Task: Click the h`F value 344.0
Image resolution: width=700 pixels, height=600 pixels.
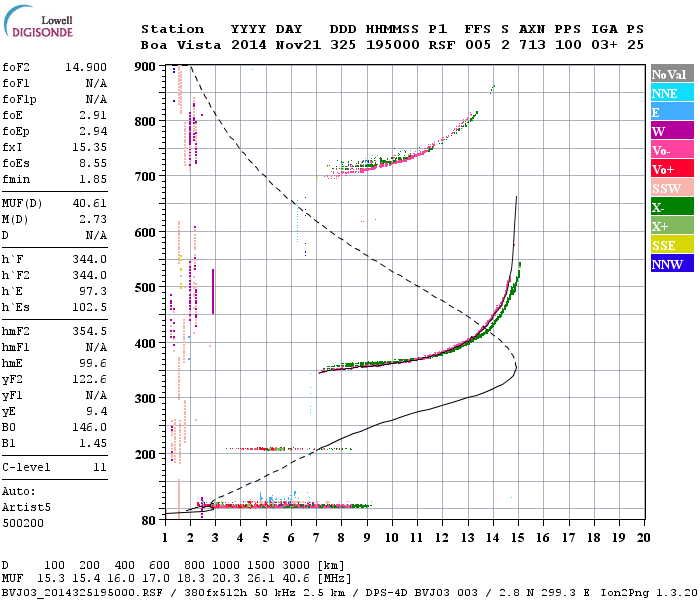Action: pyautogui.click(x=89, y=259)
